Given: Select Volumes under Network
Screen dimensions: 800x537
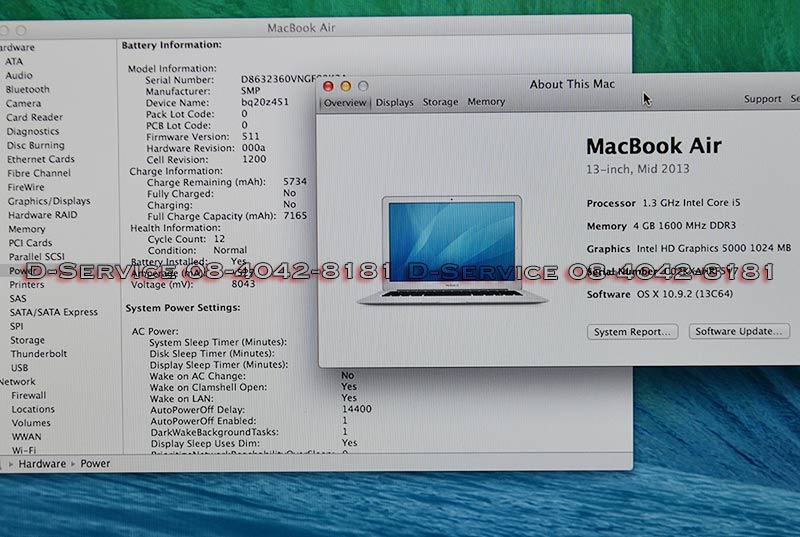Looking at the screenshot, I should pos(31,423).
